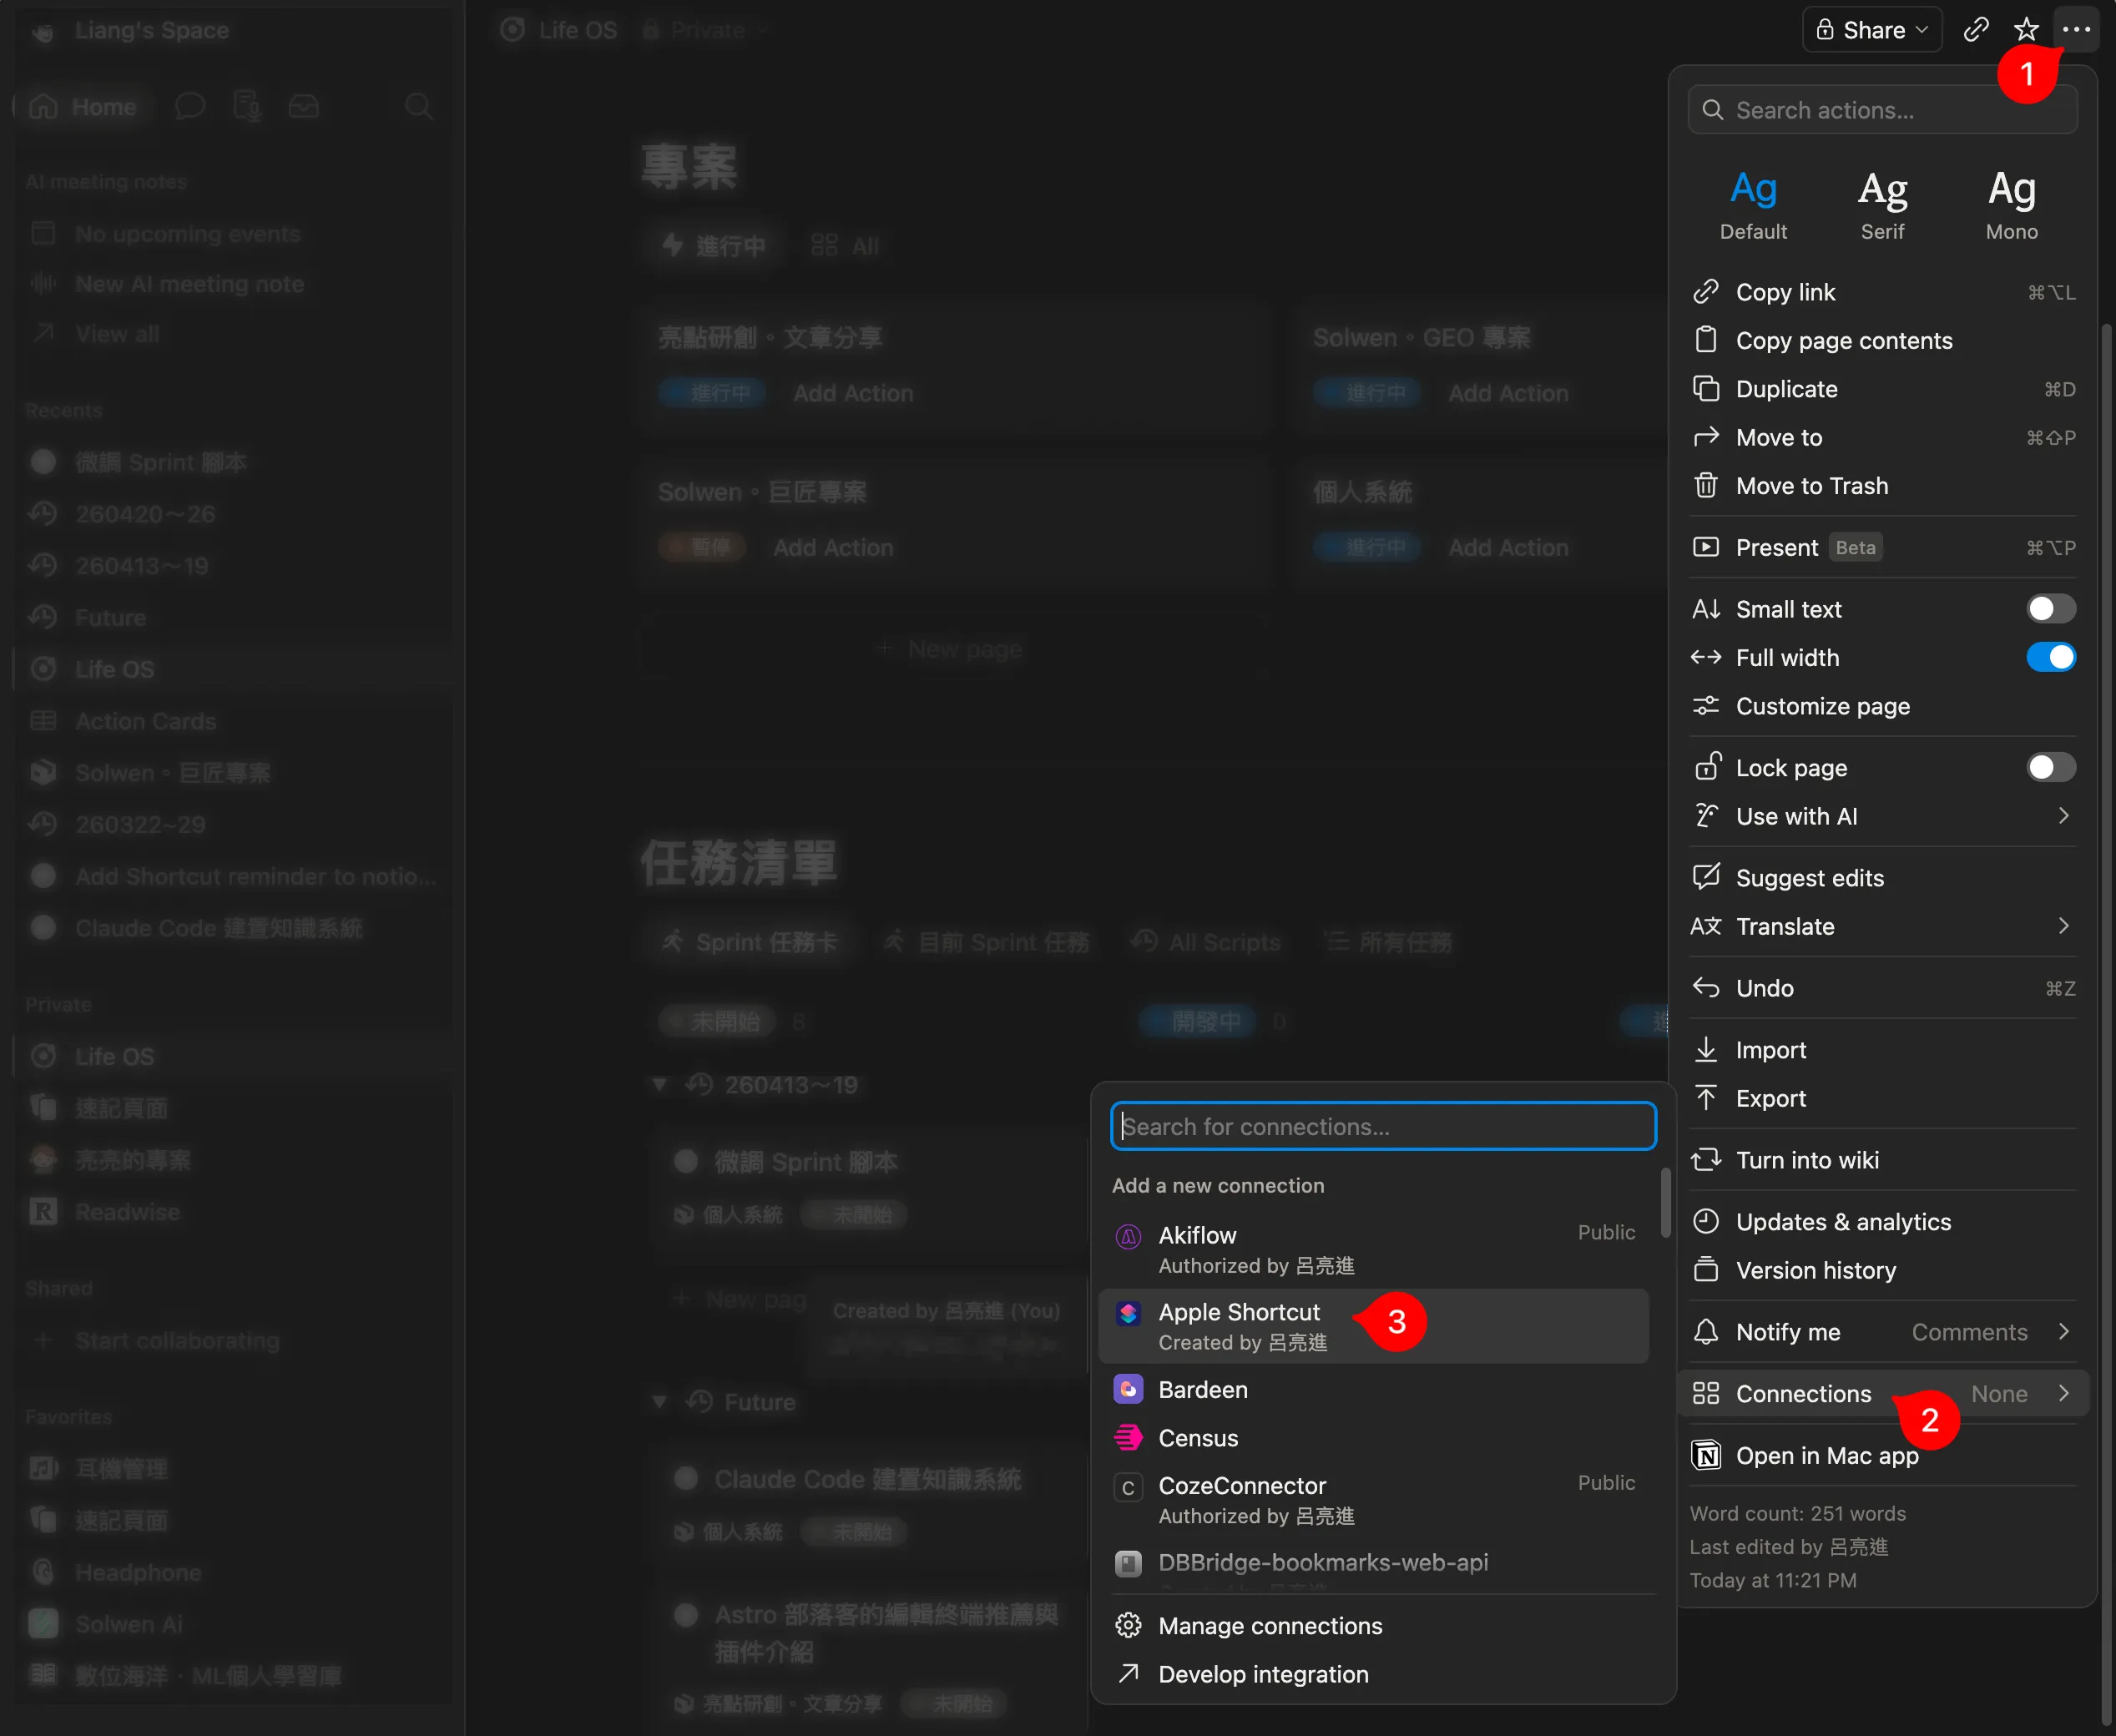Open Manage connections

1383,1626
